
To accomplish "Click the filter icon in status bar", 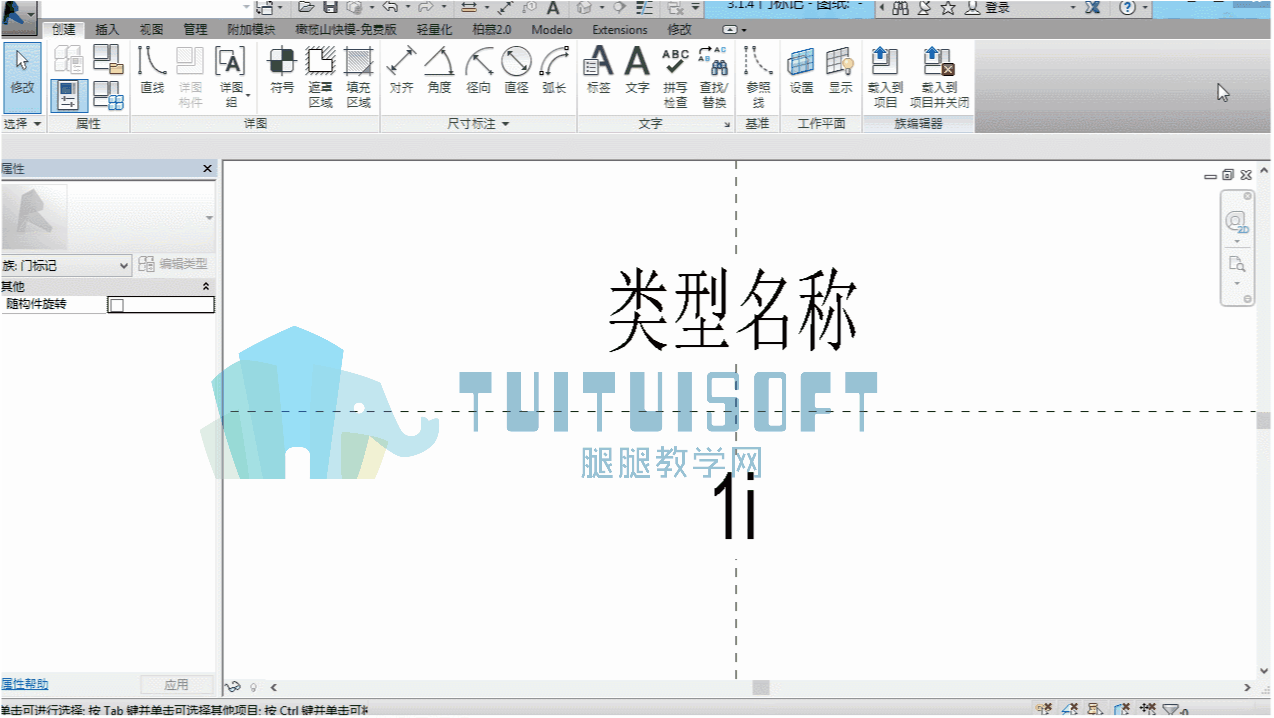I will (1172, 709).
